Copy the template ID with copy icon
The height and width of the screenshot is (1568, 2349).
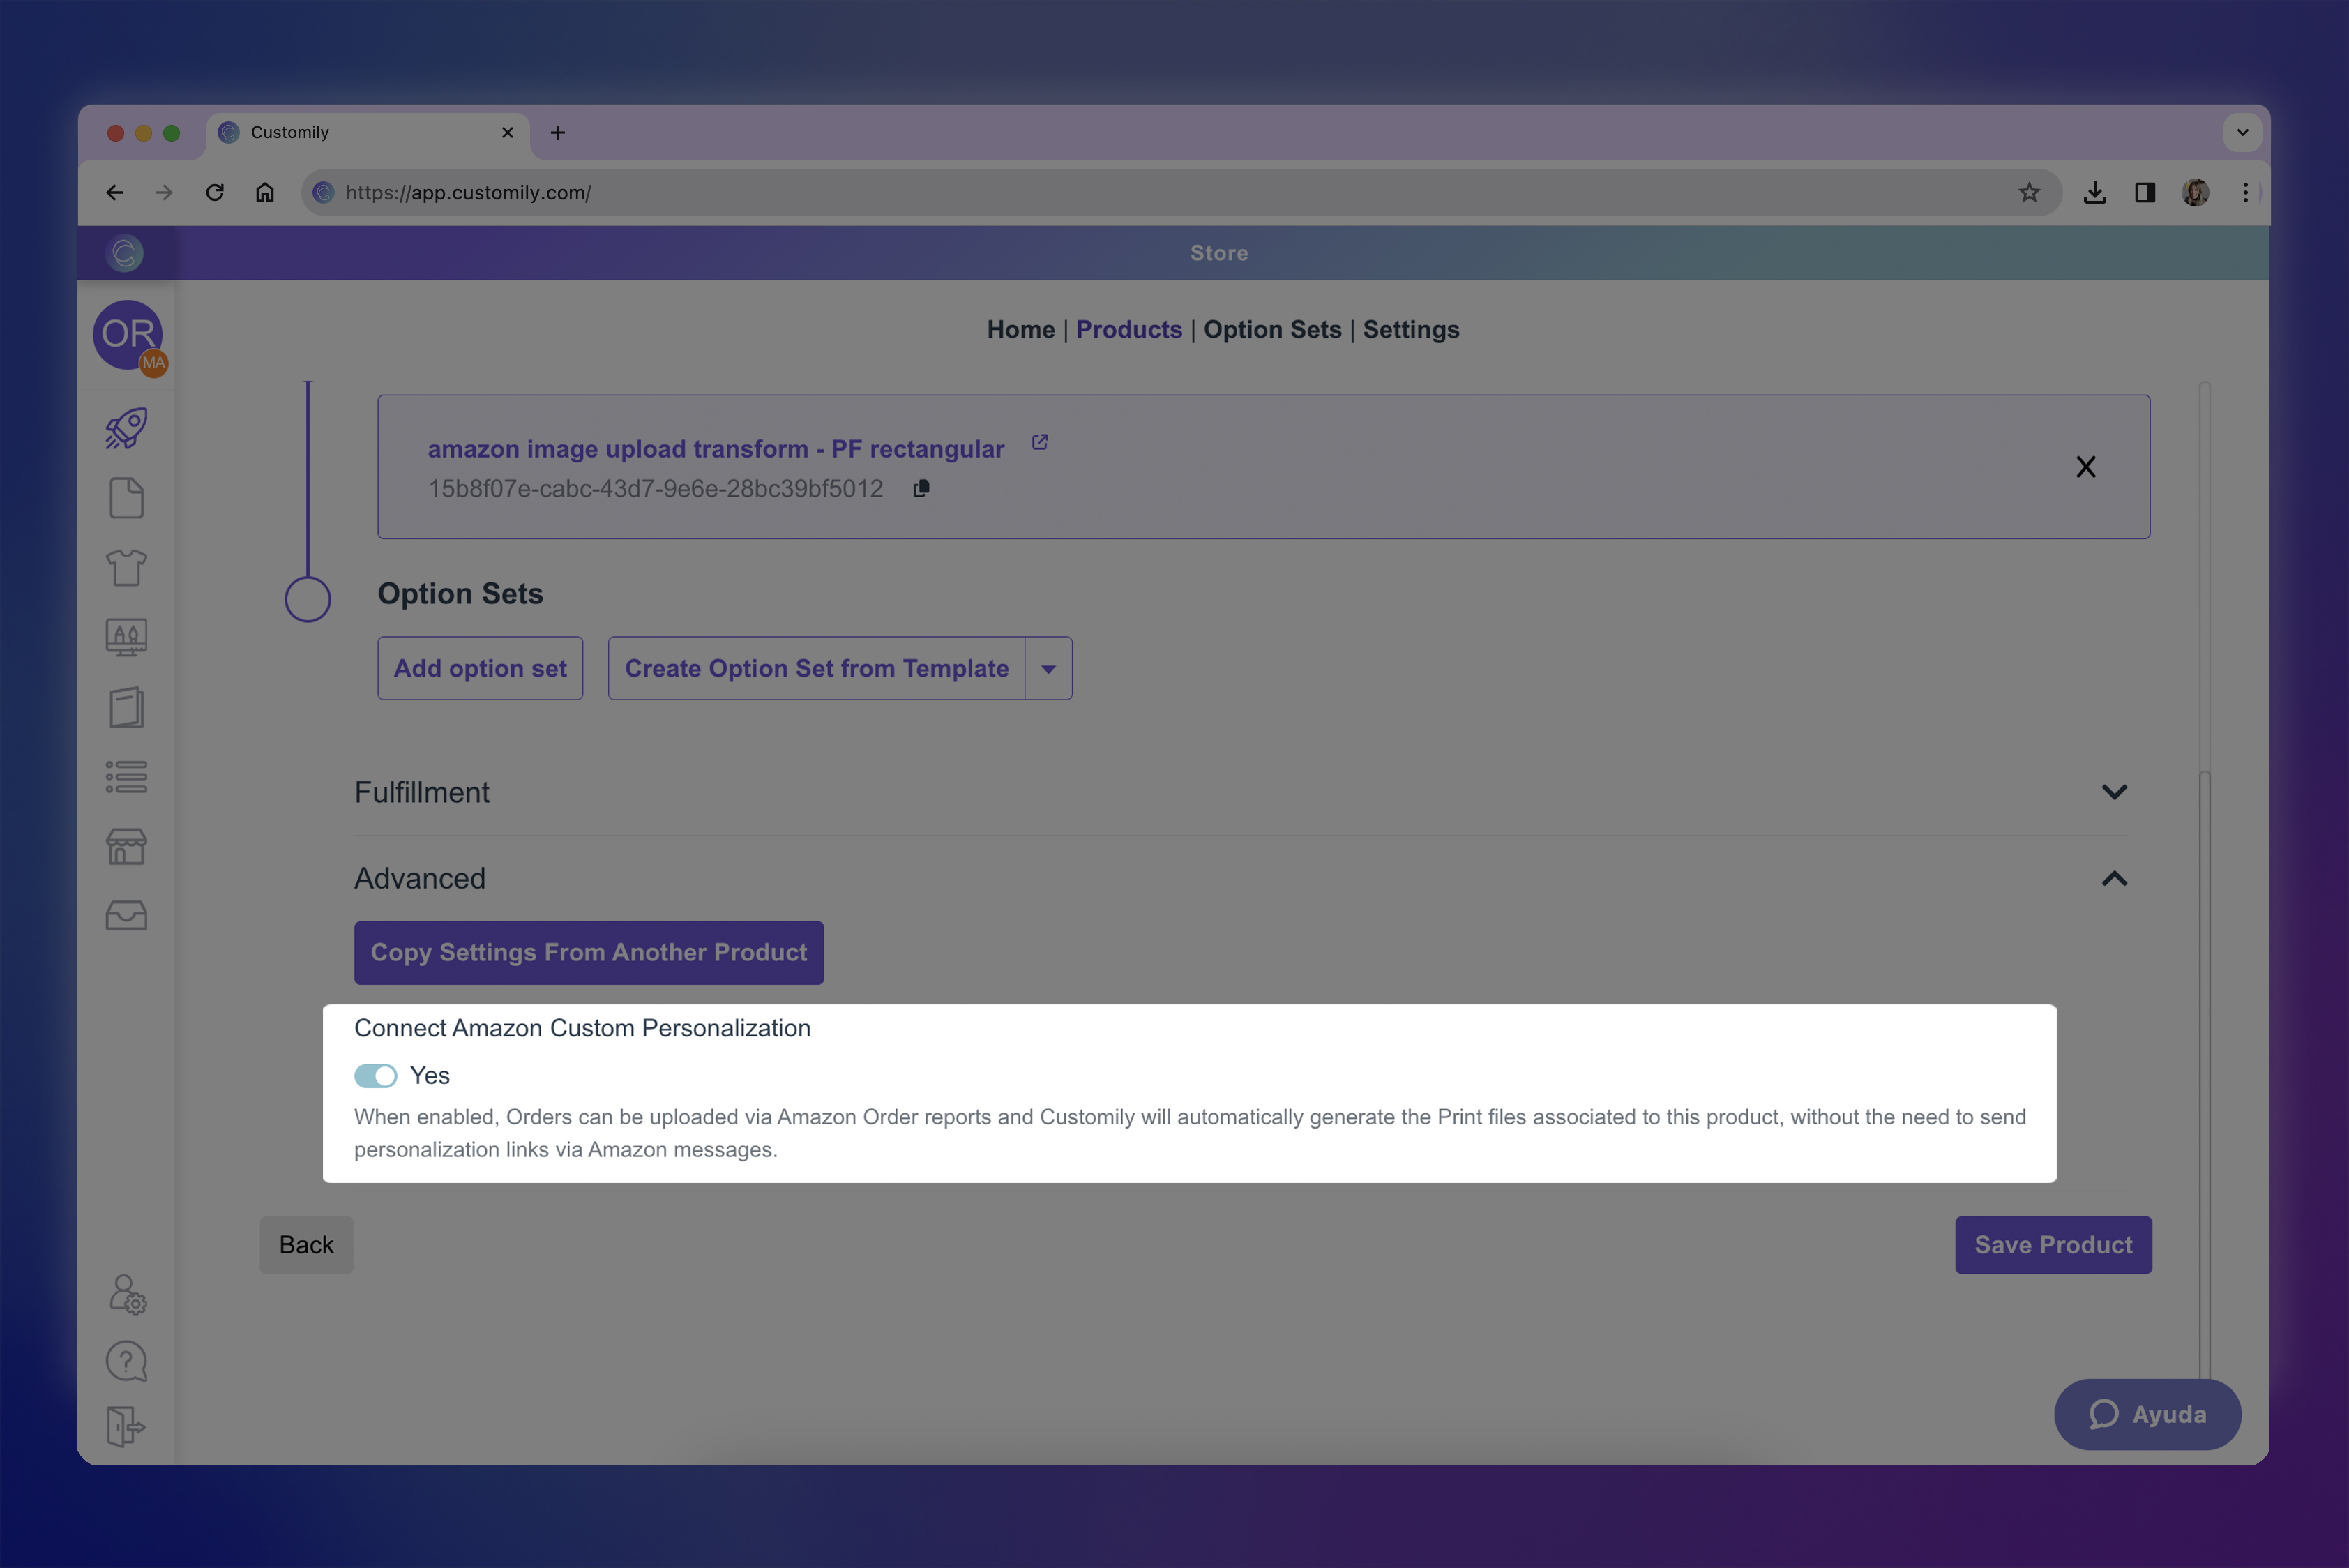coord(921,488)
